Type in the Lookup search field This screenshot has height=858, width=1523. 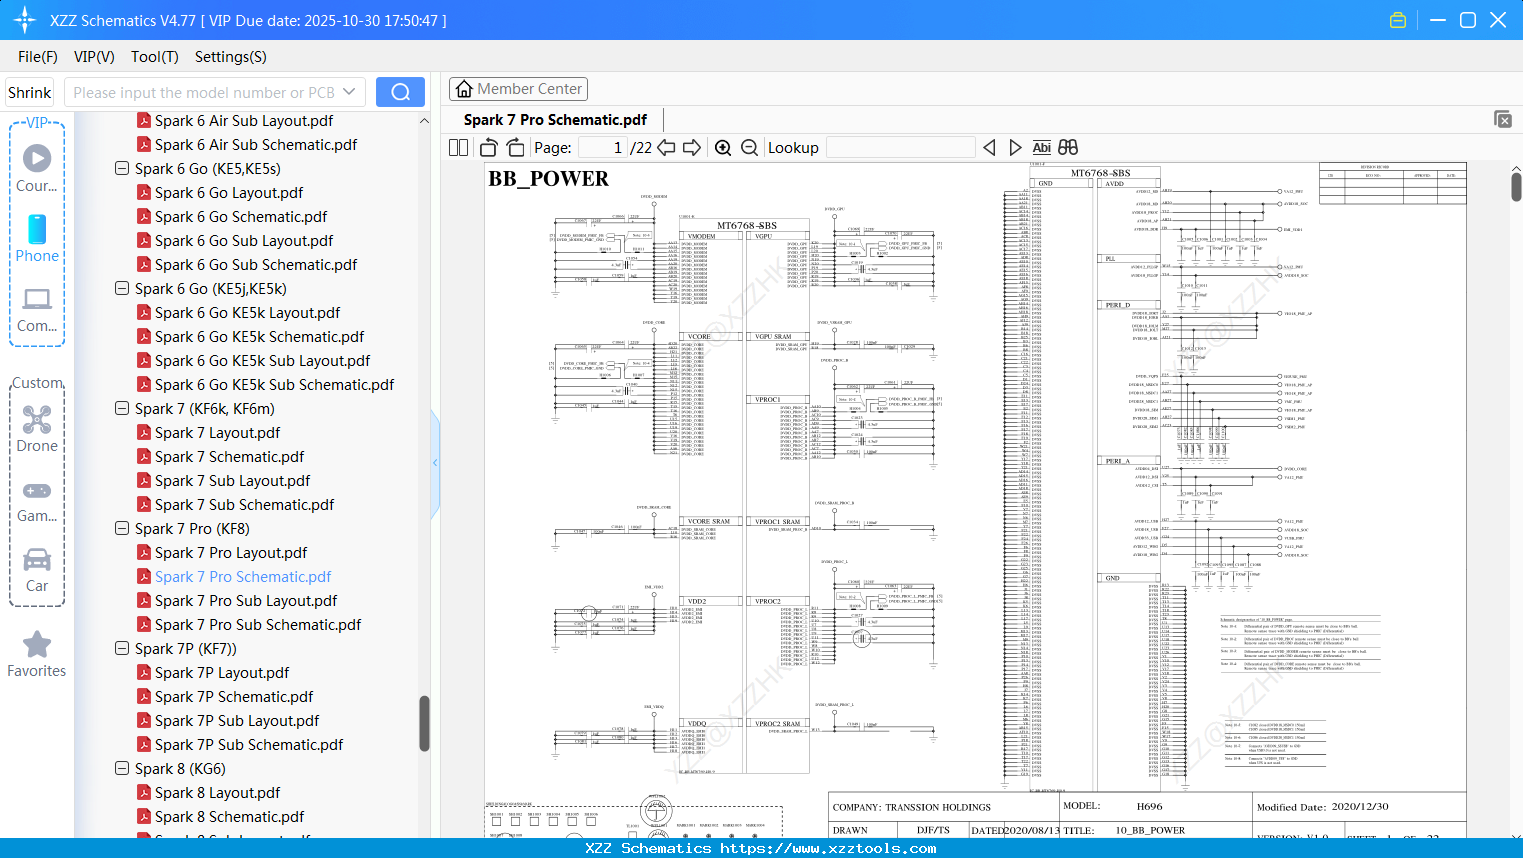[x=900, y=147]
